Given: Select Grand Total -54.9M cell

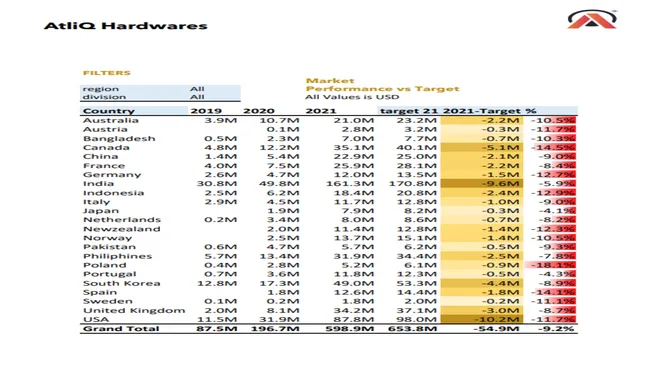Looking at the screenshot, I should tap(497, 329).
